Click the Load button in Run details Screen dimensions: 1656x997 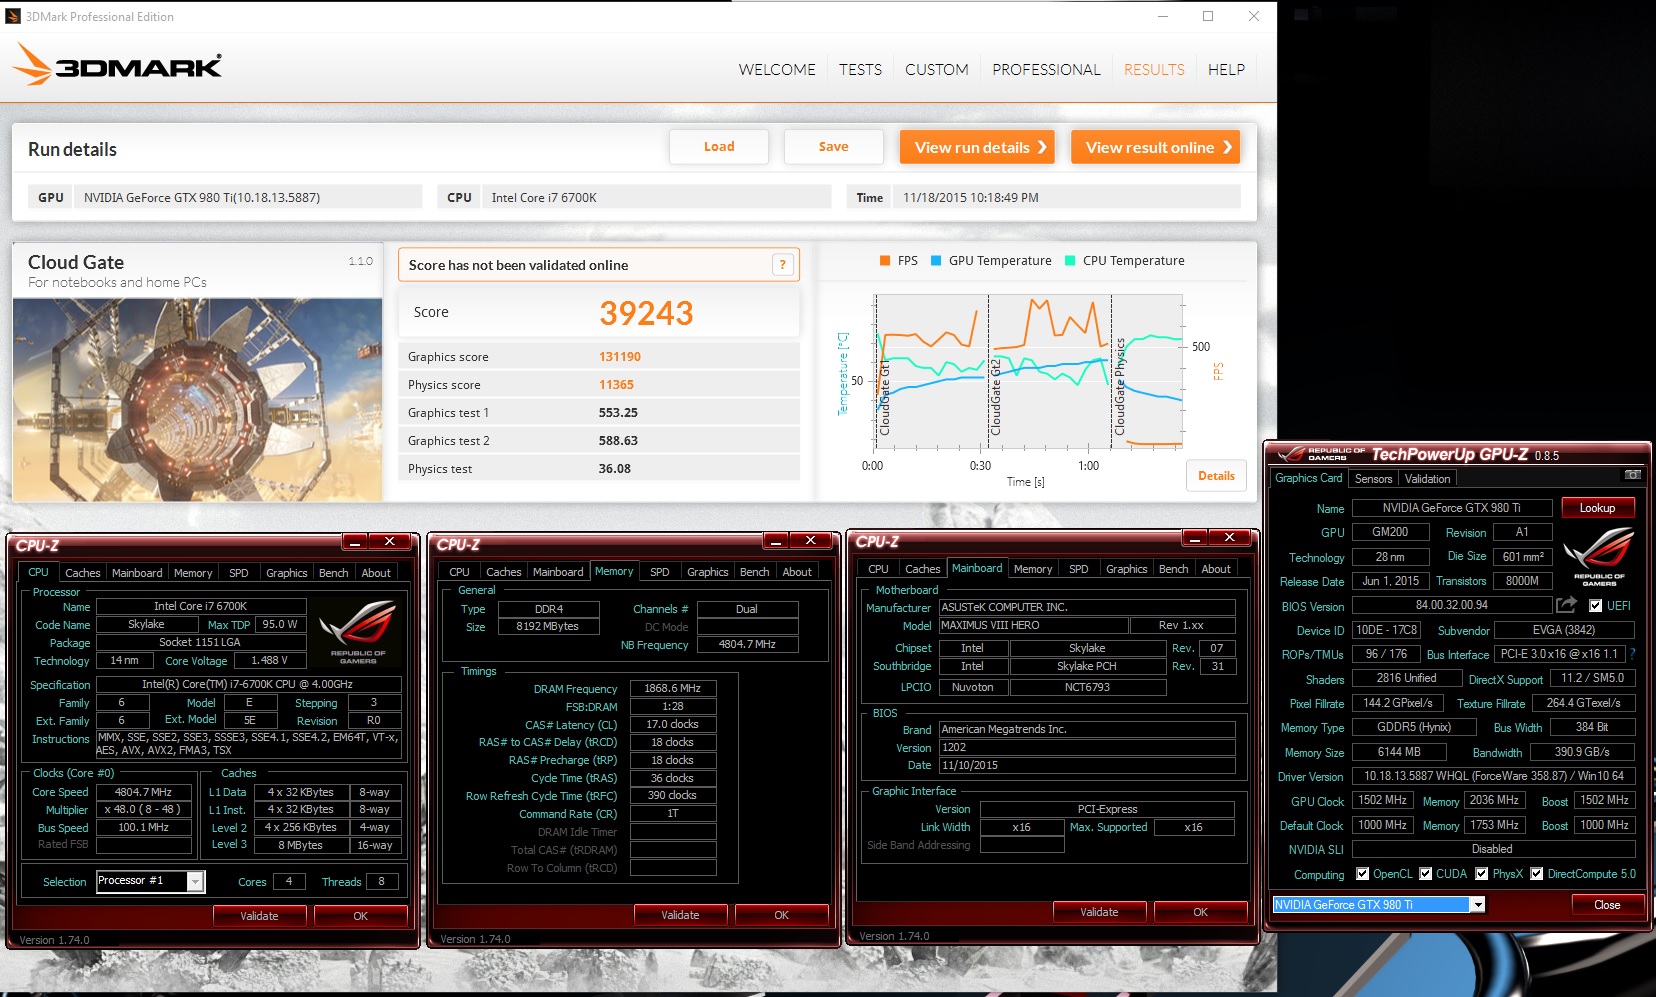pos(719,147)
